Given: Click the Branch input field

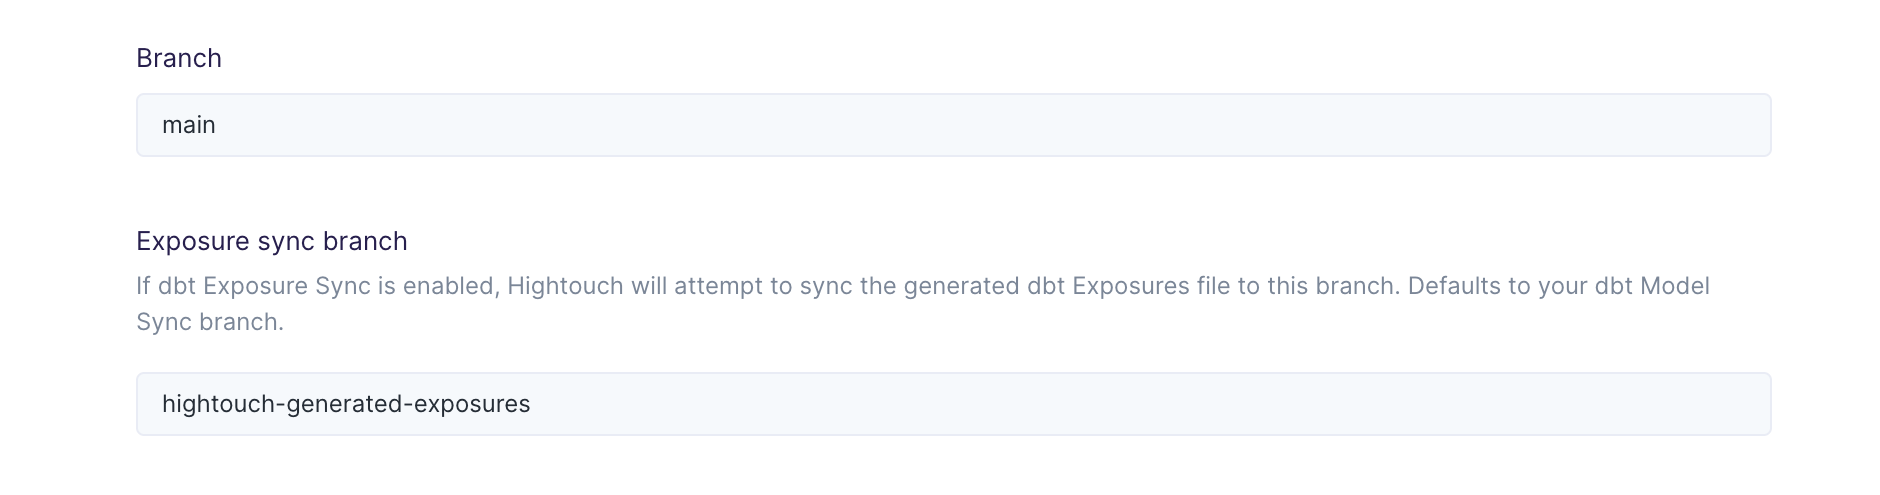Looking at the screenshot, I should pos(953,125).
